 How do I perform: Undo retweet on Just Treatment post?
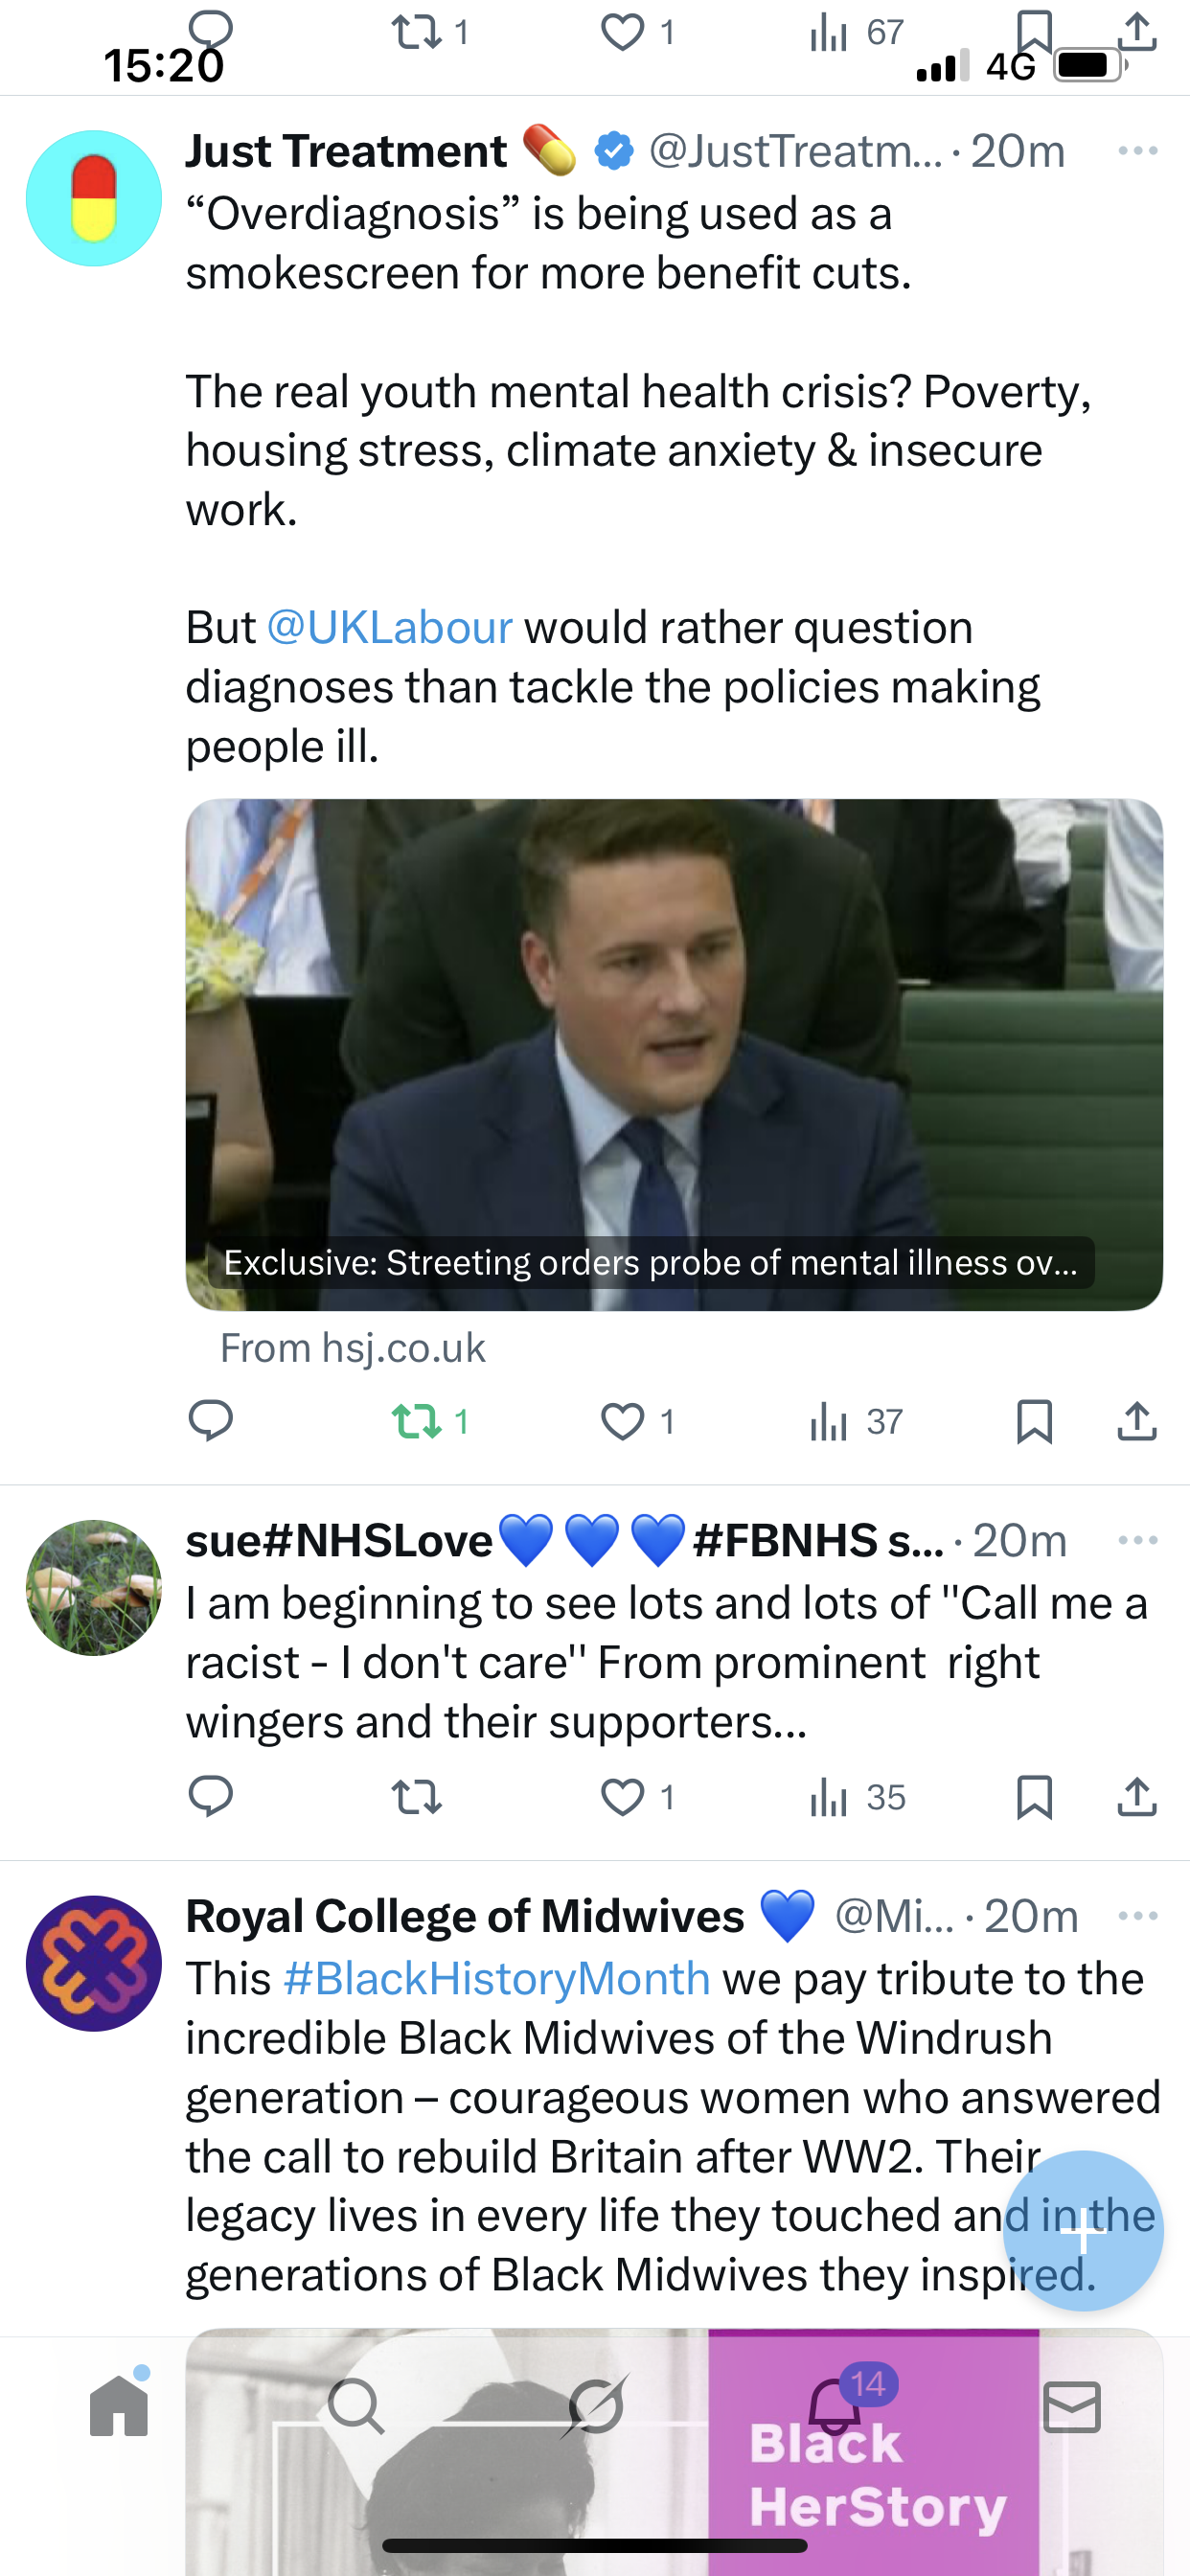tap(417, 1421)
